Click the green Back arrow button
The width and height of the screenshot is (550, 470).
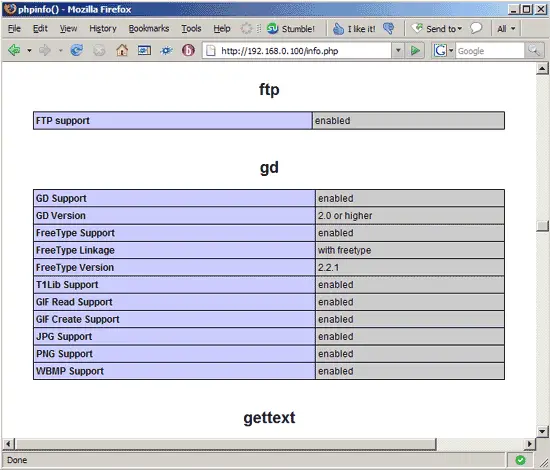pos(14,51)
